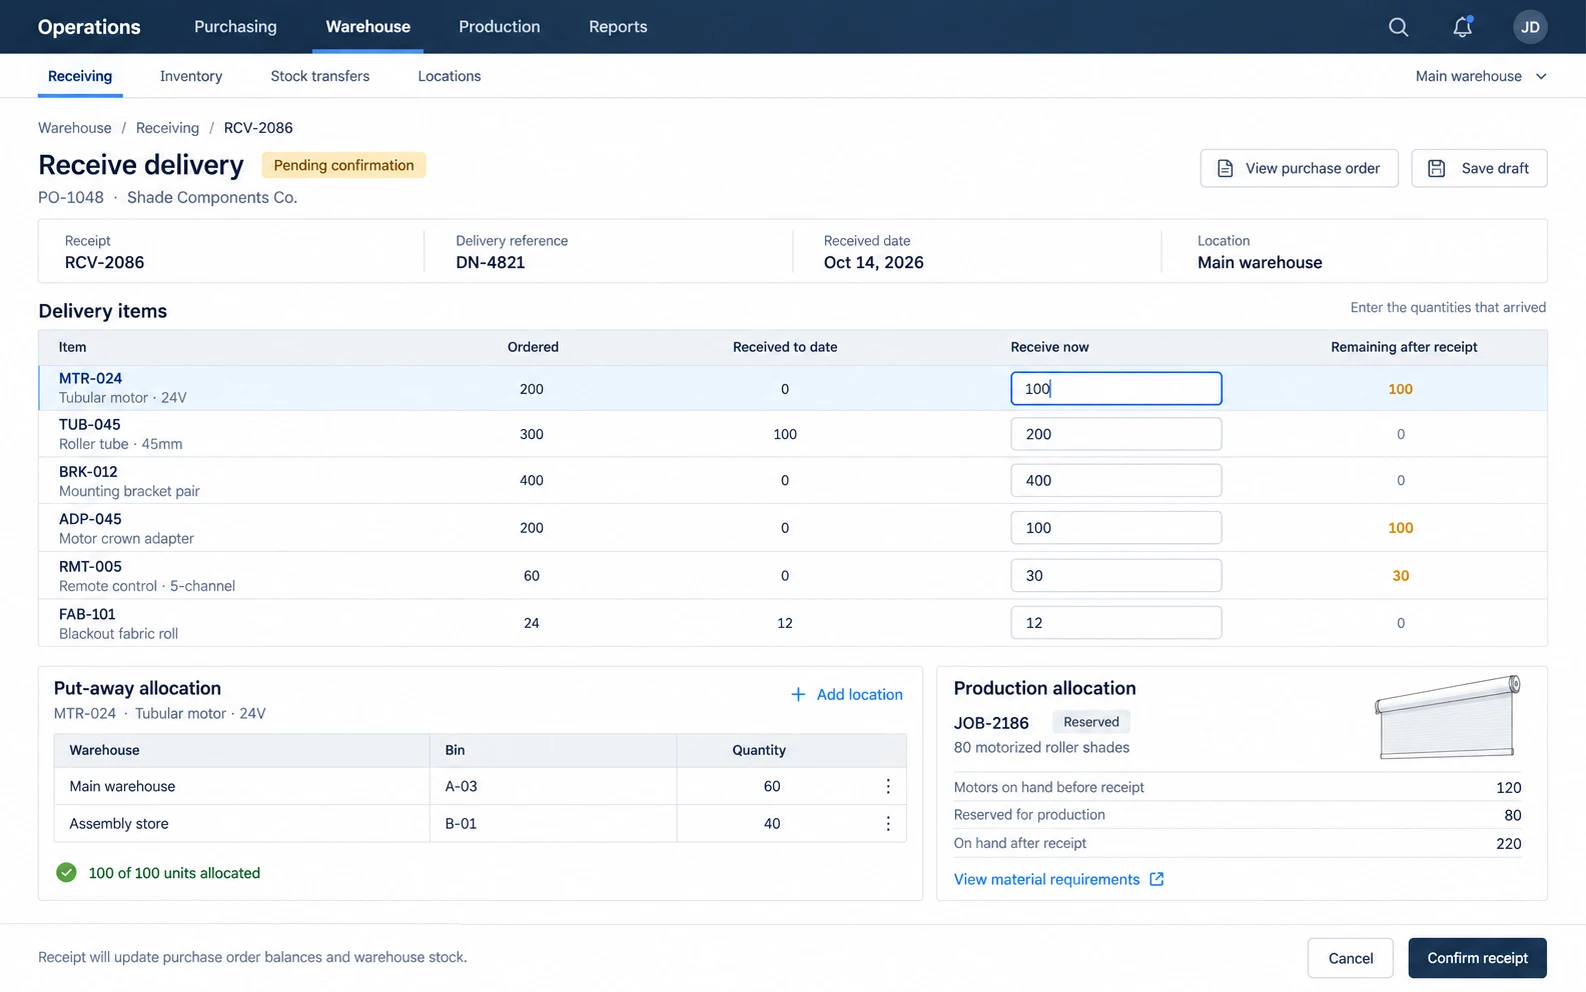This screenshot has width=1586, height=992.
Task: Switch to the Receiving tab
Action: (x=80, y=76)
